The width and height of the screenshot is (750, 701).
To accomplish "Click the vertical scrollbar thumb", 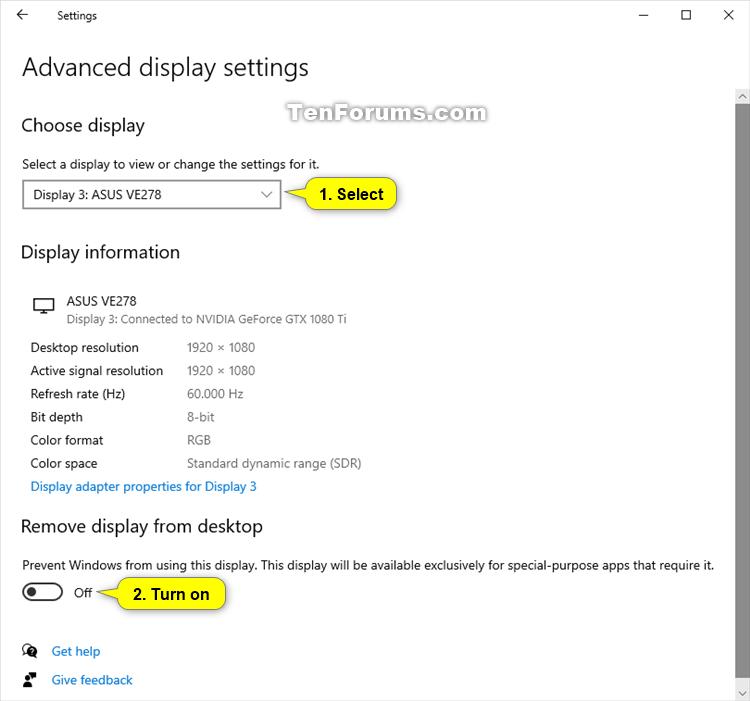I will pos(742,390).
